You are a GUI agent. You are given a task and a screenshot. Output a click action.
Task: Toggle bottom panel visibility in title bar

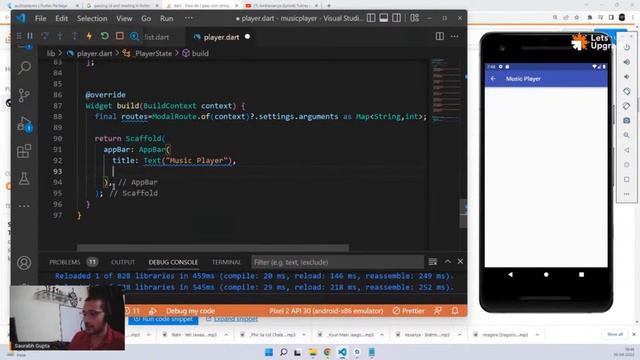[384, 18]
